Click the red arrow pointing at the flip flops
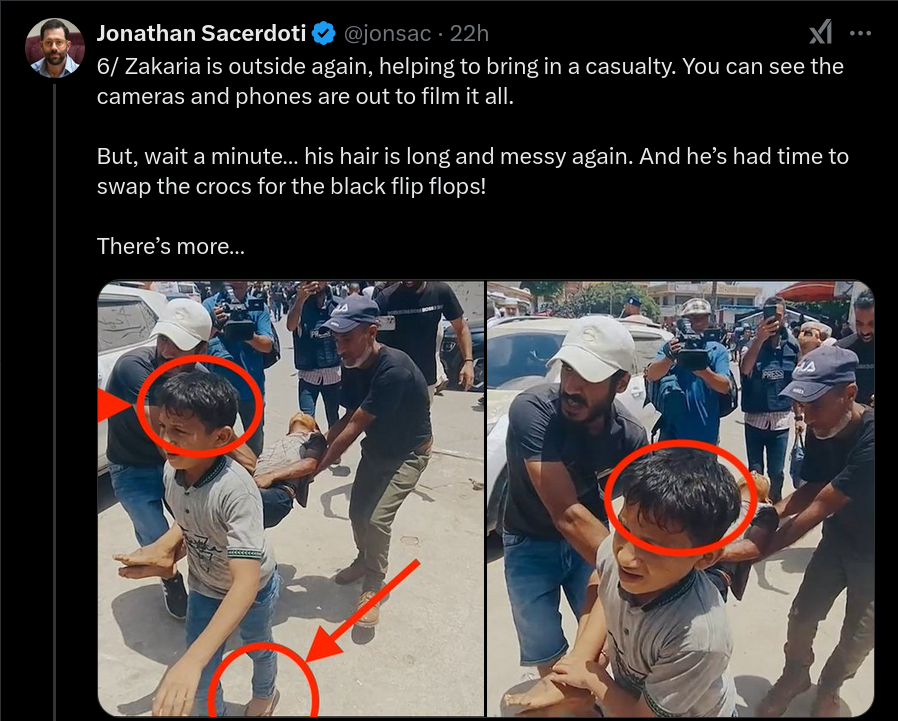Screen dimensions: 898x721 (364, 610)
